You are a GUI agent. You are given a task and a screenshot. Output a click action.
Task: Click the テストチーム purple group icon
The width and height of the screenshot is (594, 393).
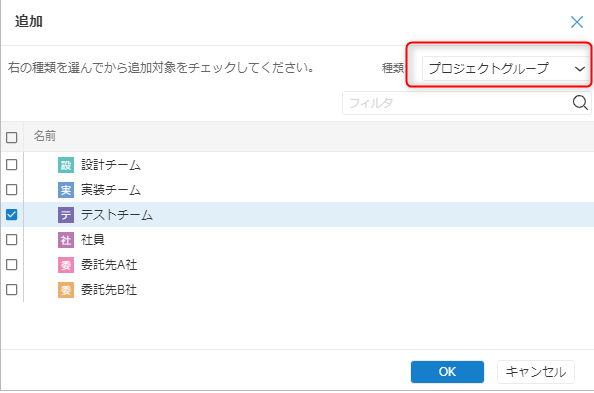coord(66,215)
